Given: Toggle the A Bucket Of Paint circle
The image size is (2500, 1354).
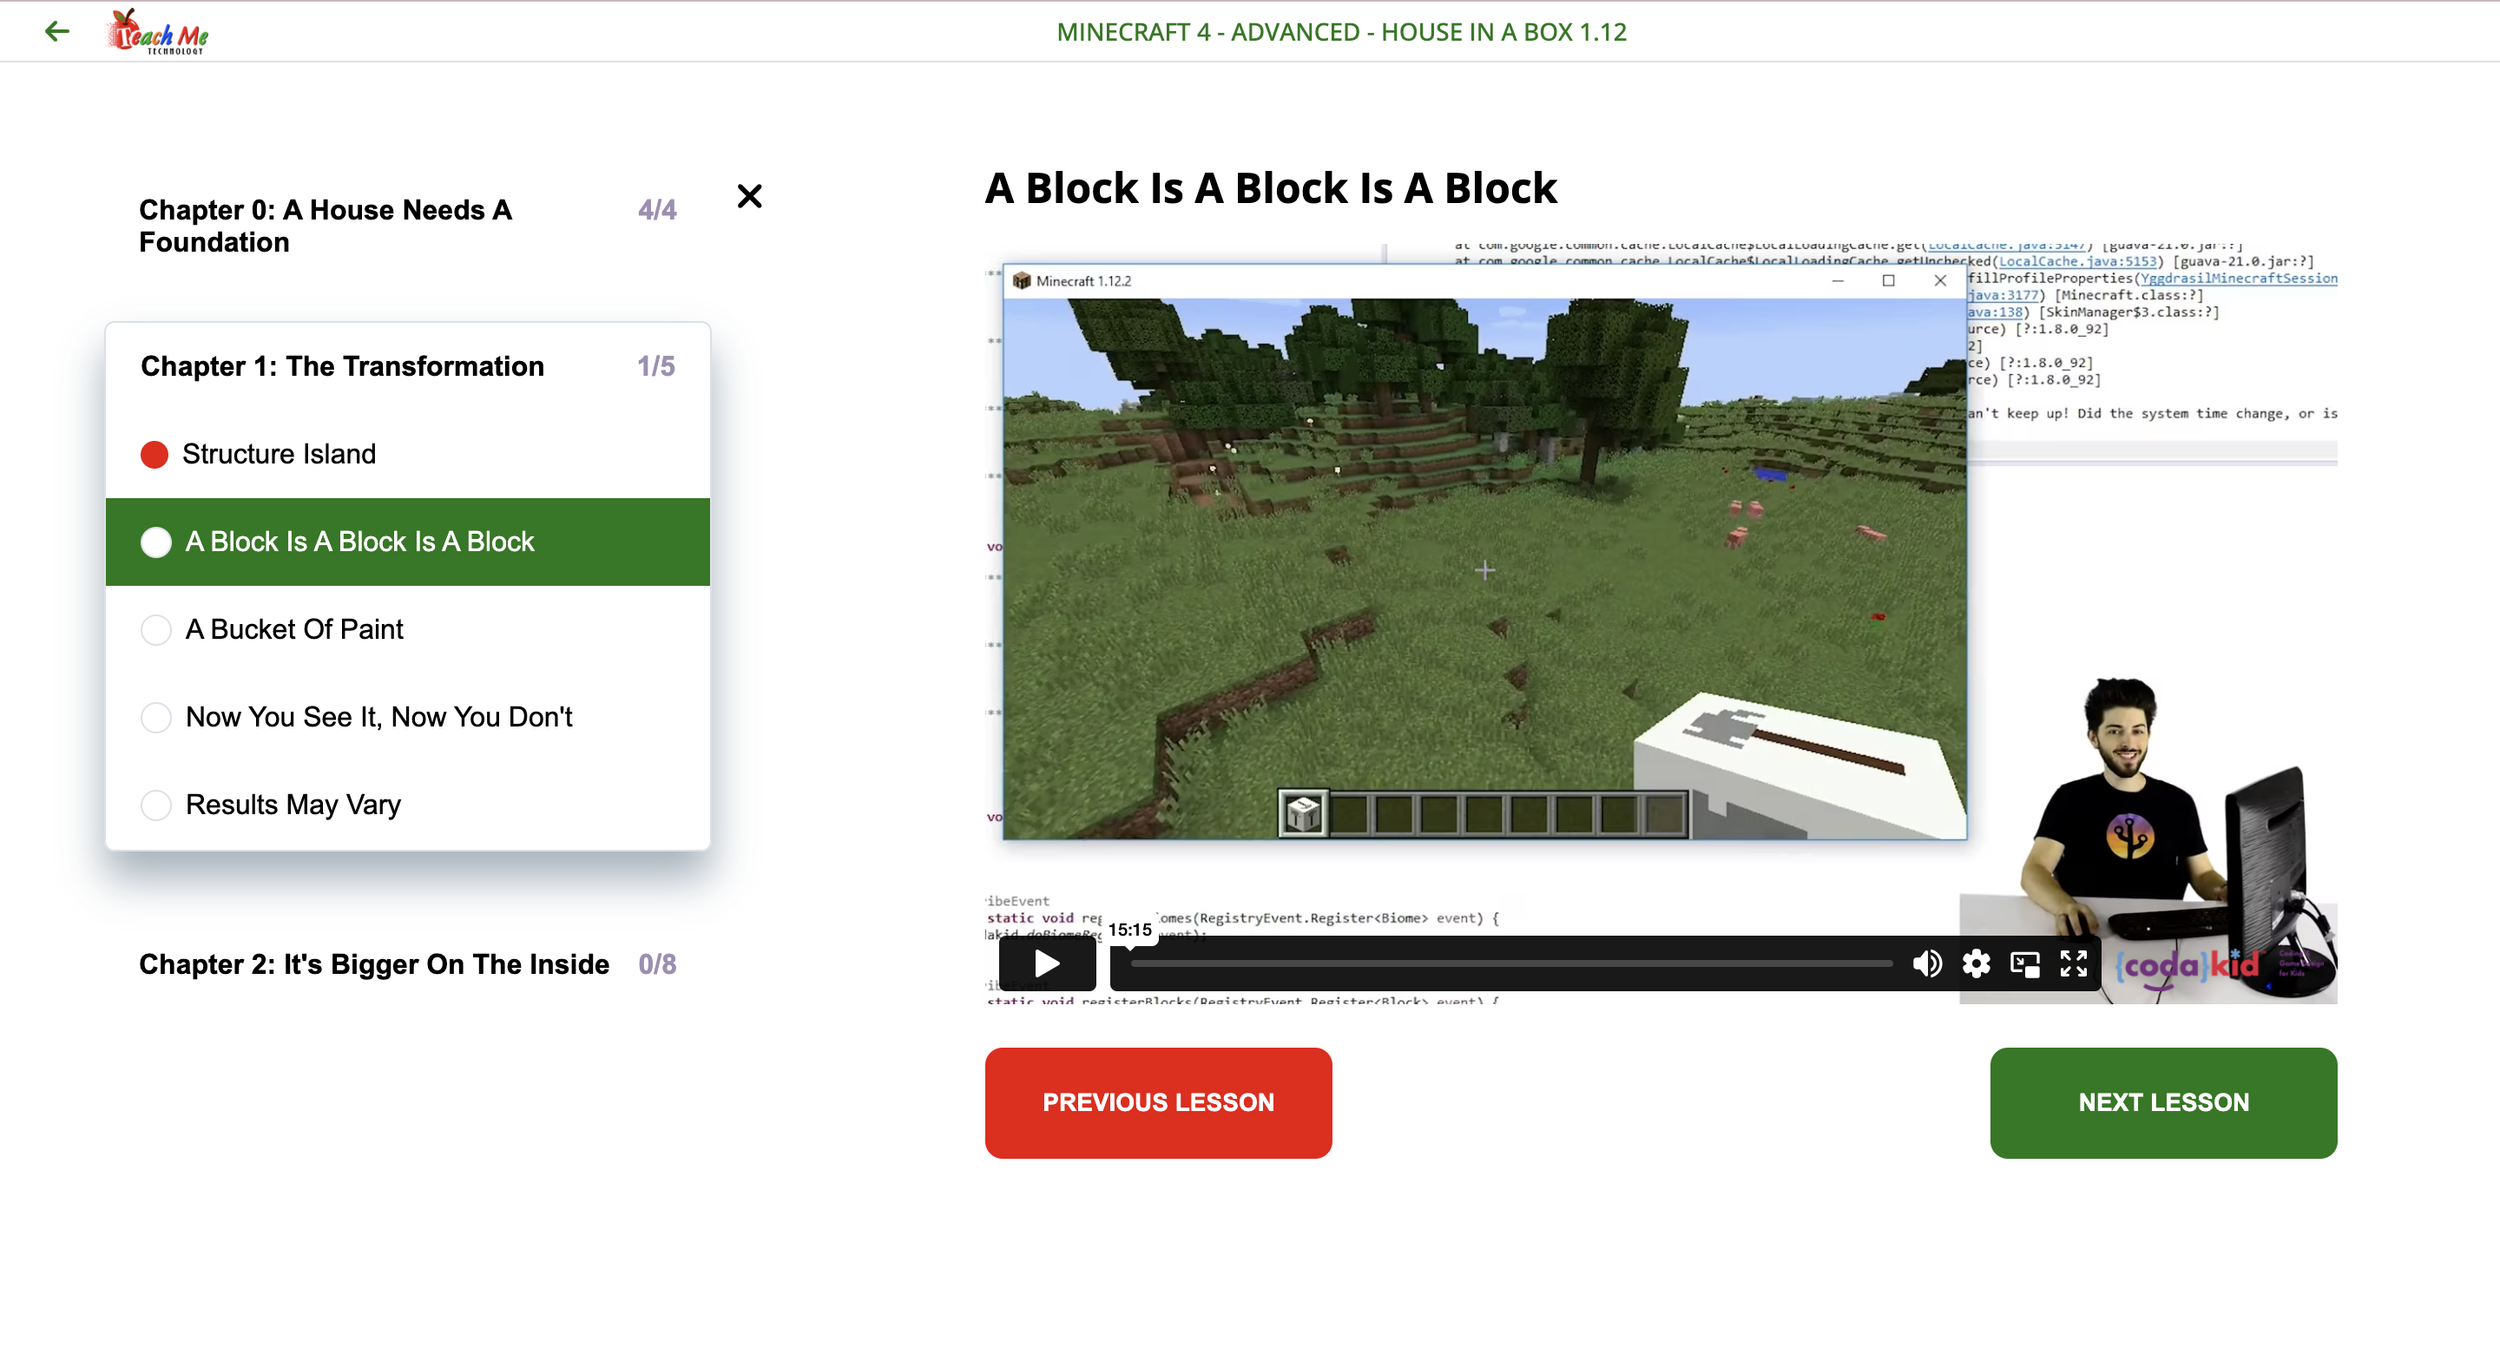Looking at the screenshot, I should click(x=156, y=630).
